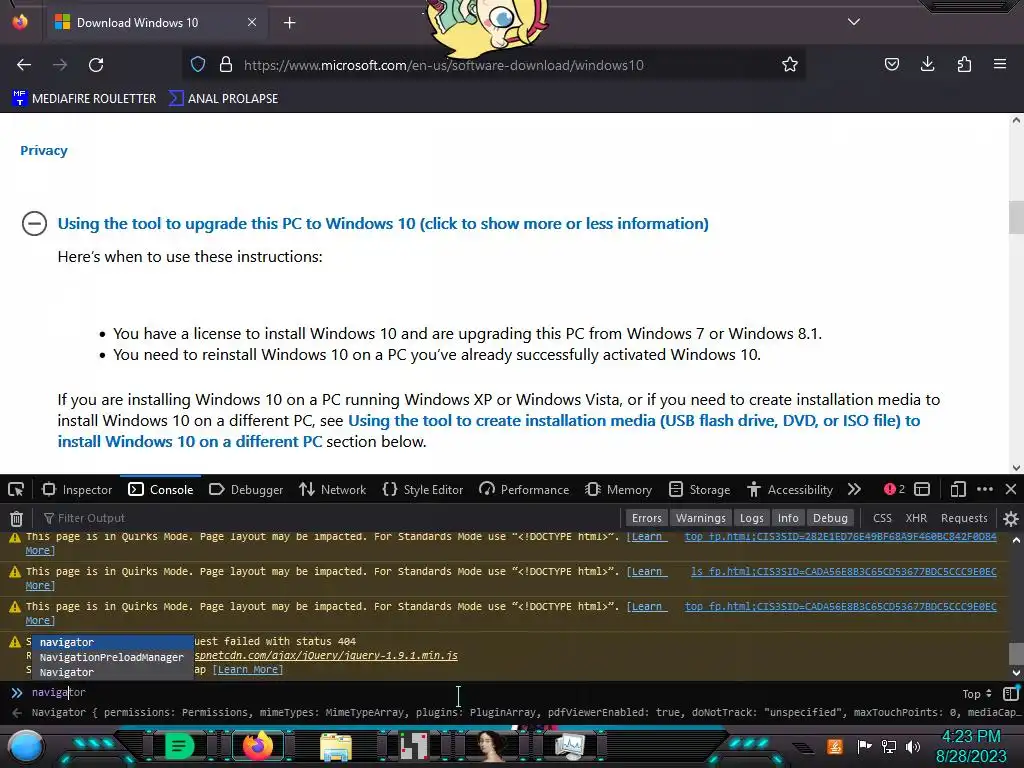This screenshot has height=768, width=1024.
Task: Open the tracking protection shield info
Action: (x=198, y=65)
